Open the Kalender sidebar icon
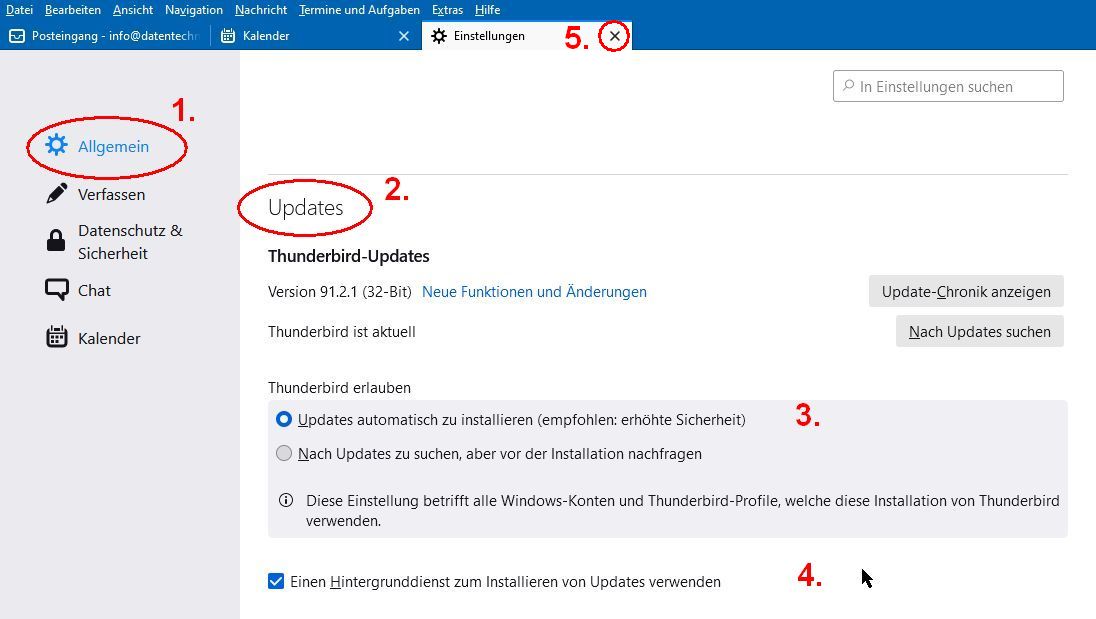 tap(57, 337)
